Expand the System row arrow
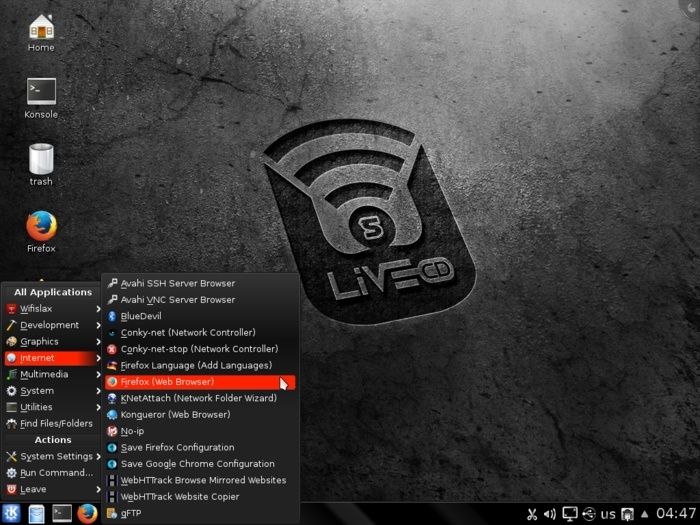The height and width of the screenshot is (525, 700). pyautogui.click(x=98, y=391)
